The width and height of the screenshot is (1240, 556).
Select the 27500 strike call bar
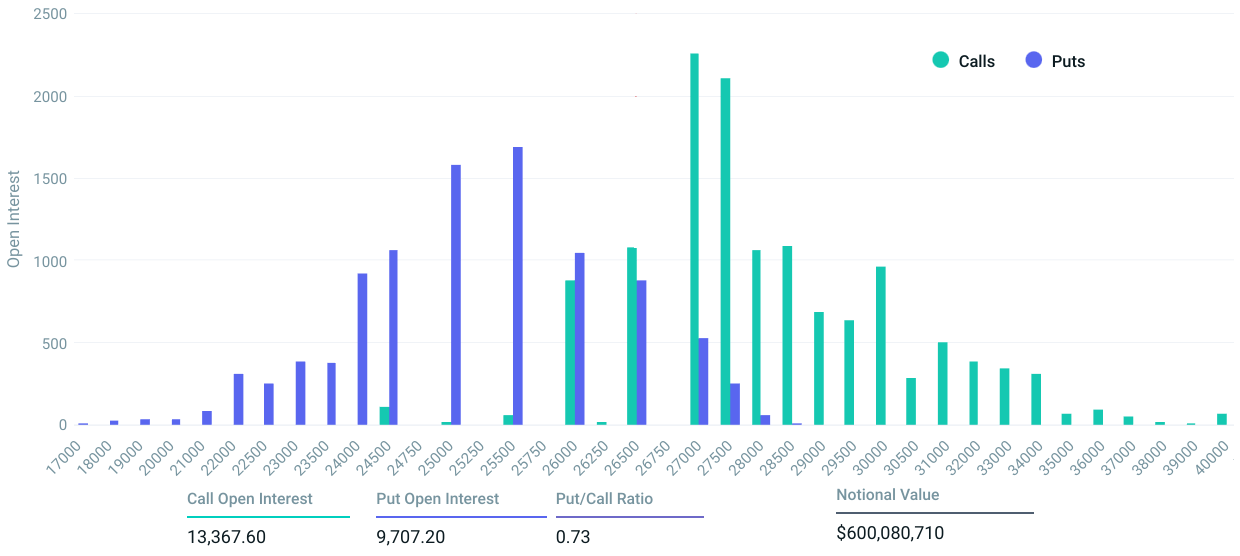pos(725,251)
